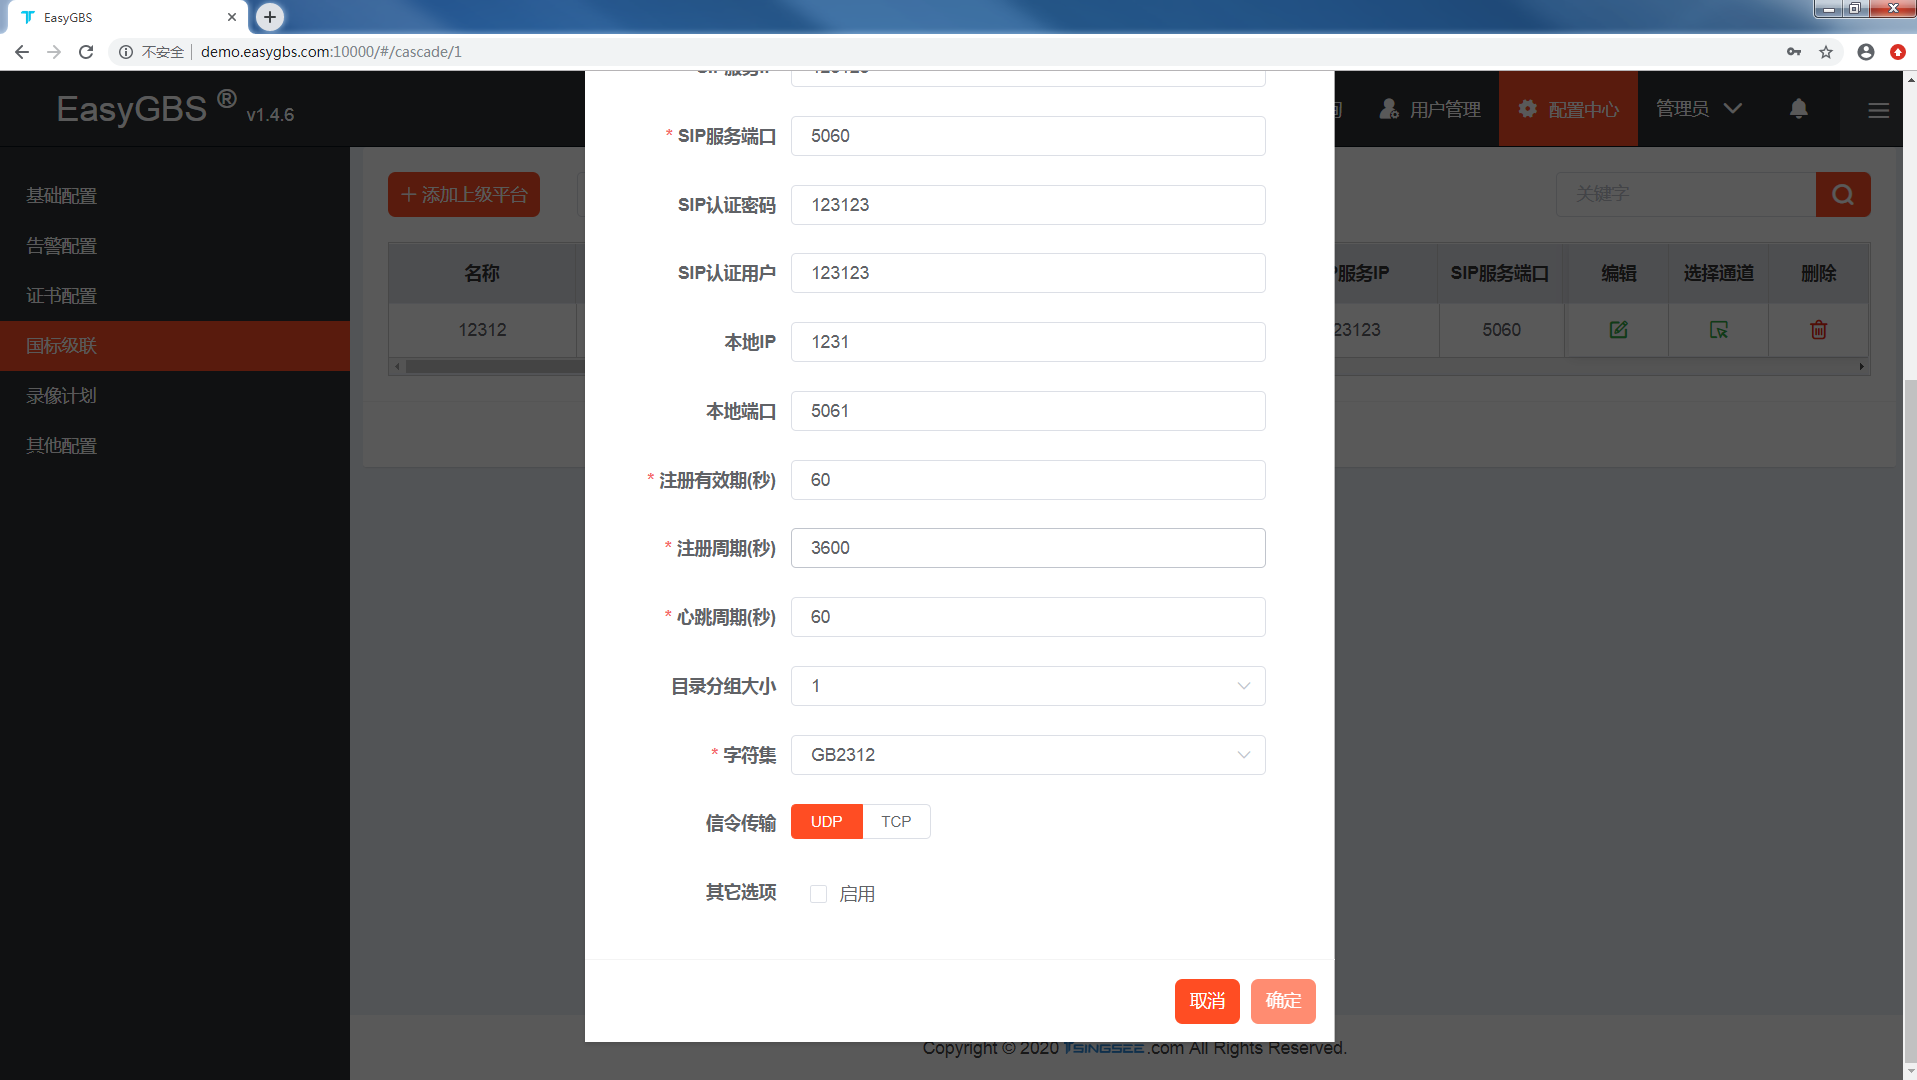Expand the 目录分组大小 dropdown
The width and height of the screenshot is (1917, 1080).
(x=1027, y=686)
